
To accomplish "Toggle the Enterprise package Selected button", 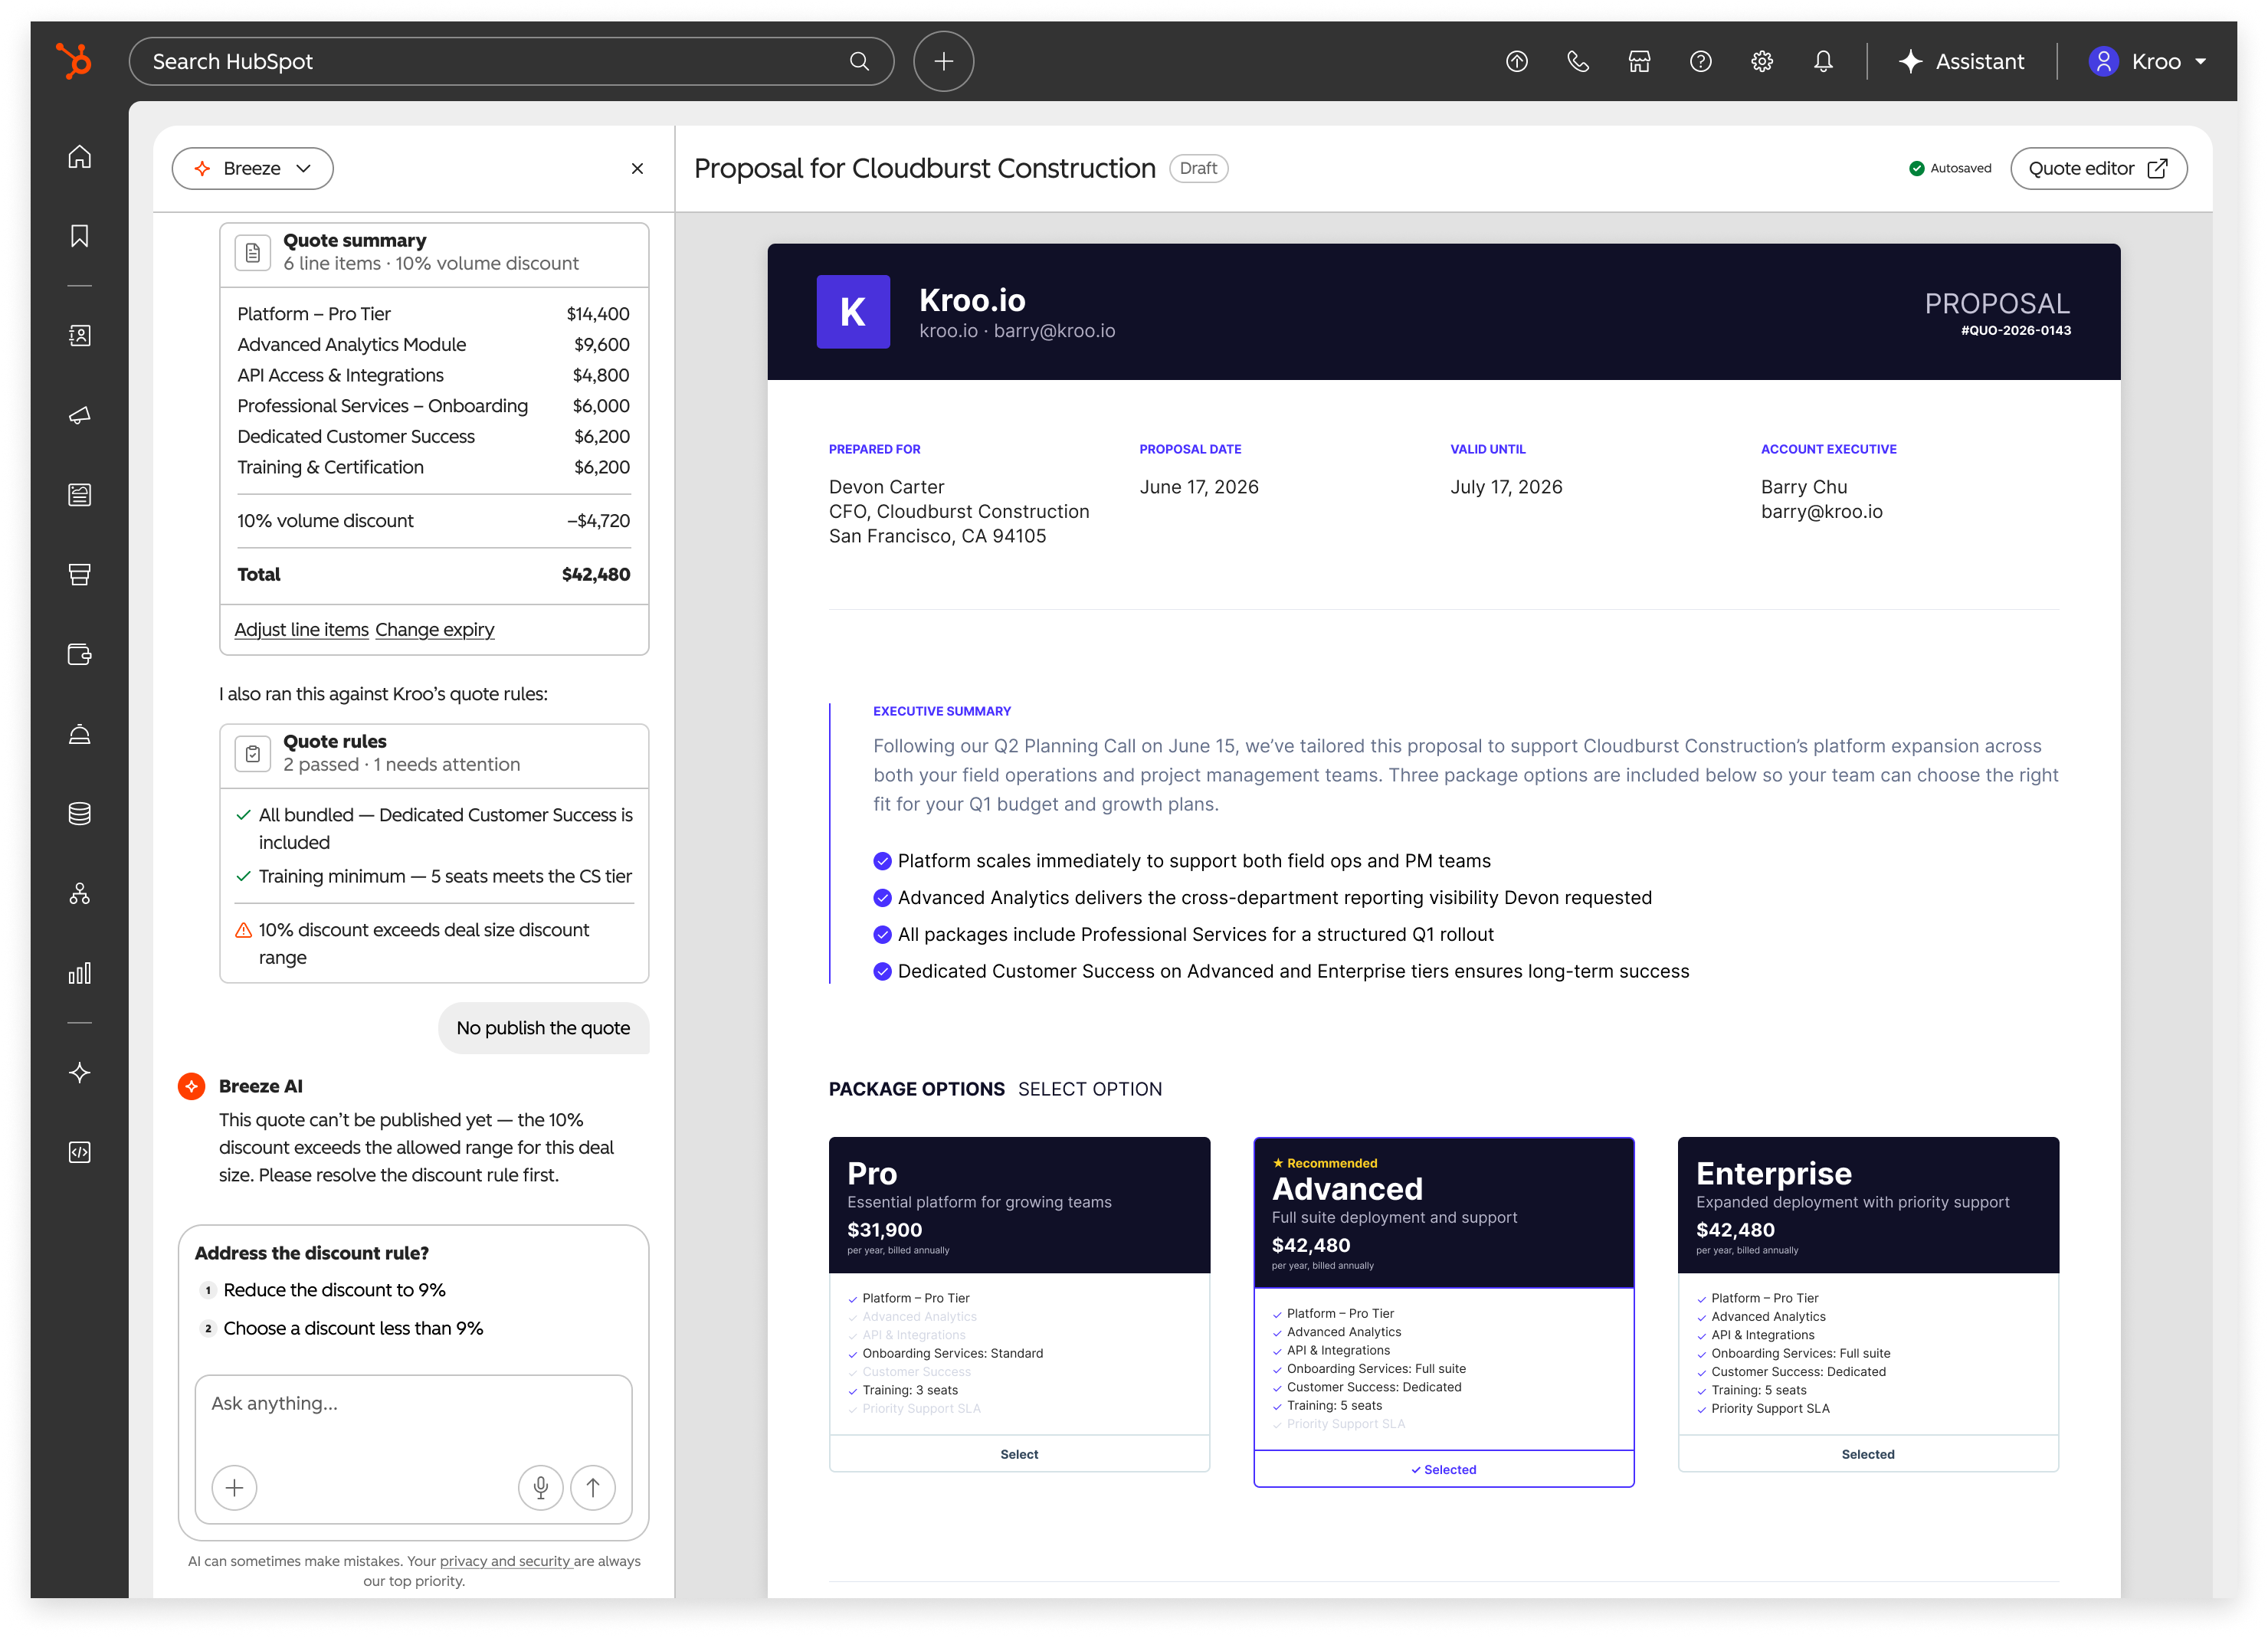I will tap(1867, 1453).
